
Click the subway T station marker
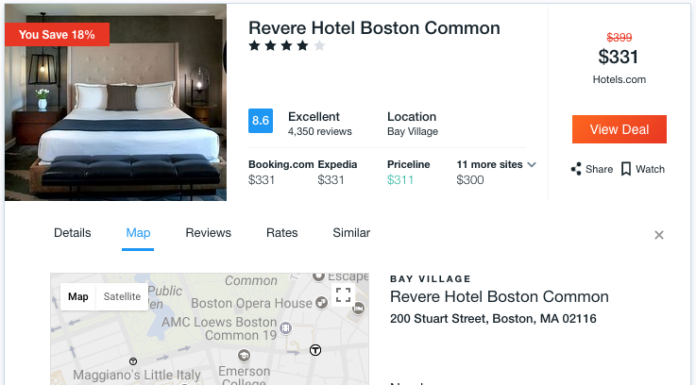tap(315, 350)
